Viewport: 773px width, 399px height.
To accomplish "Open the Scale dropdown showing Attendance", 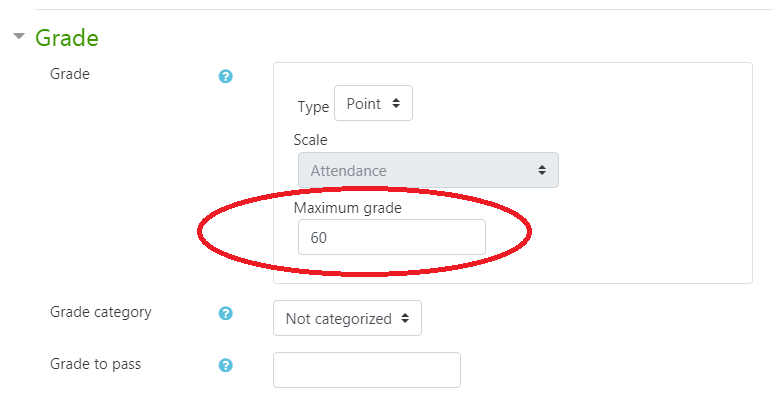I will tap(428, 170).
